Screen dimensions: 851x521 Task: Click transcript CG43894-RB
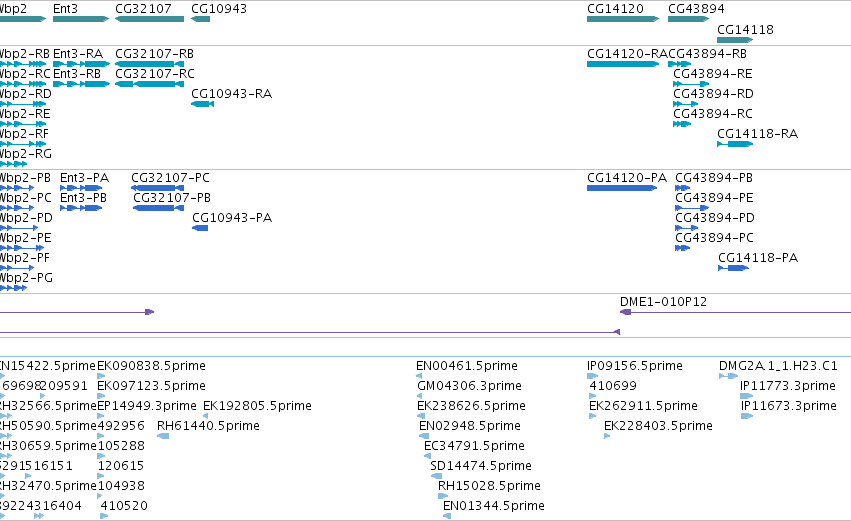pos(679,64)
